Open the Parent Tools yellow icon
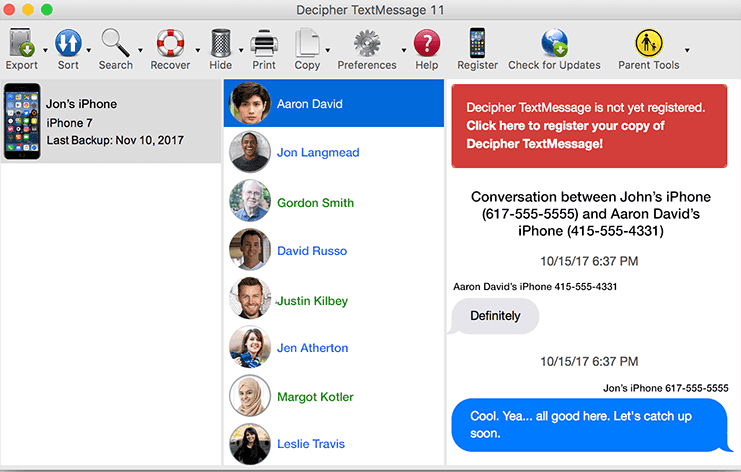Viewport: 741px width, 472px height. [649, 43]
